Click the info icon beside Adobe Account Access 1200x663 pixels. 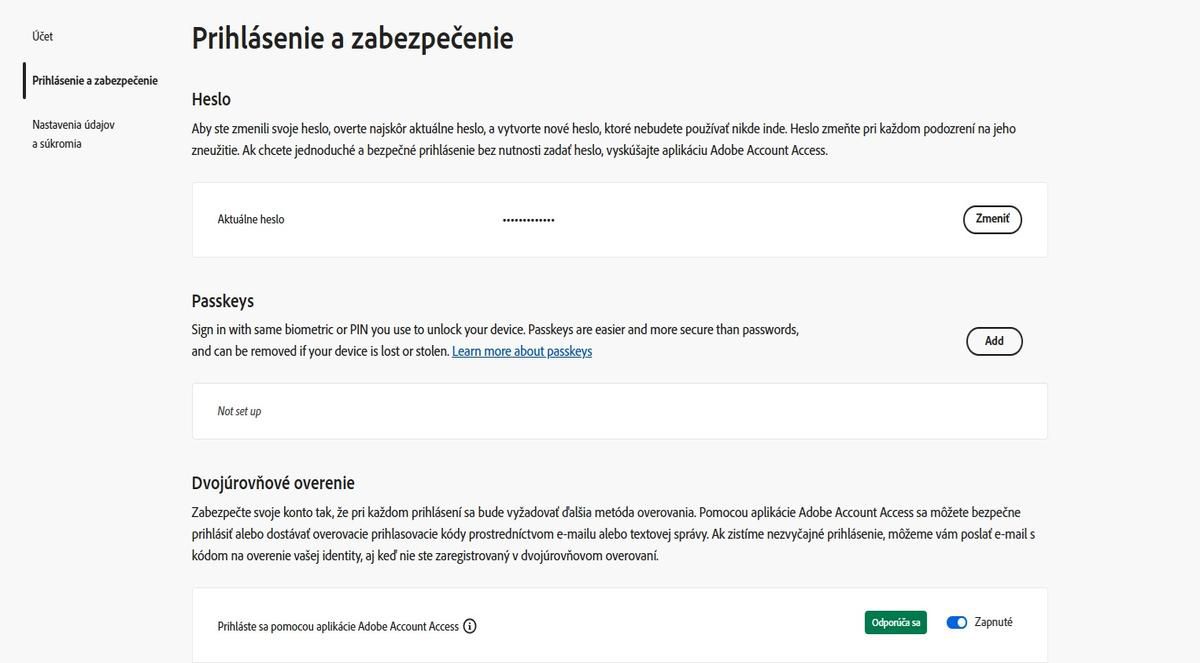[470, 626]
